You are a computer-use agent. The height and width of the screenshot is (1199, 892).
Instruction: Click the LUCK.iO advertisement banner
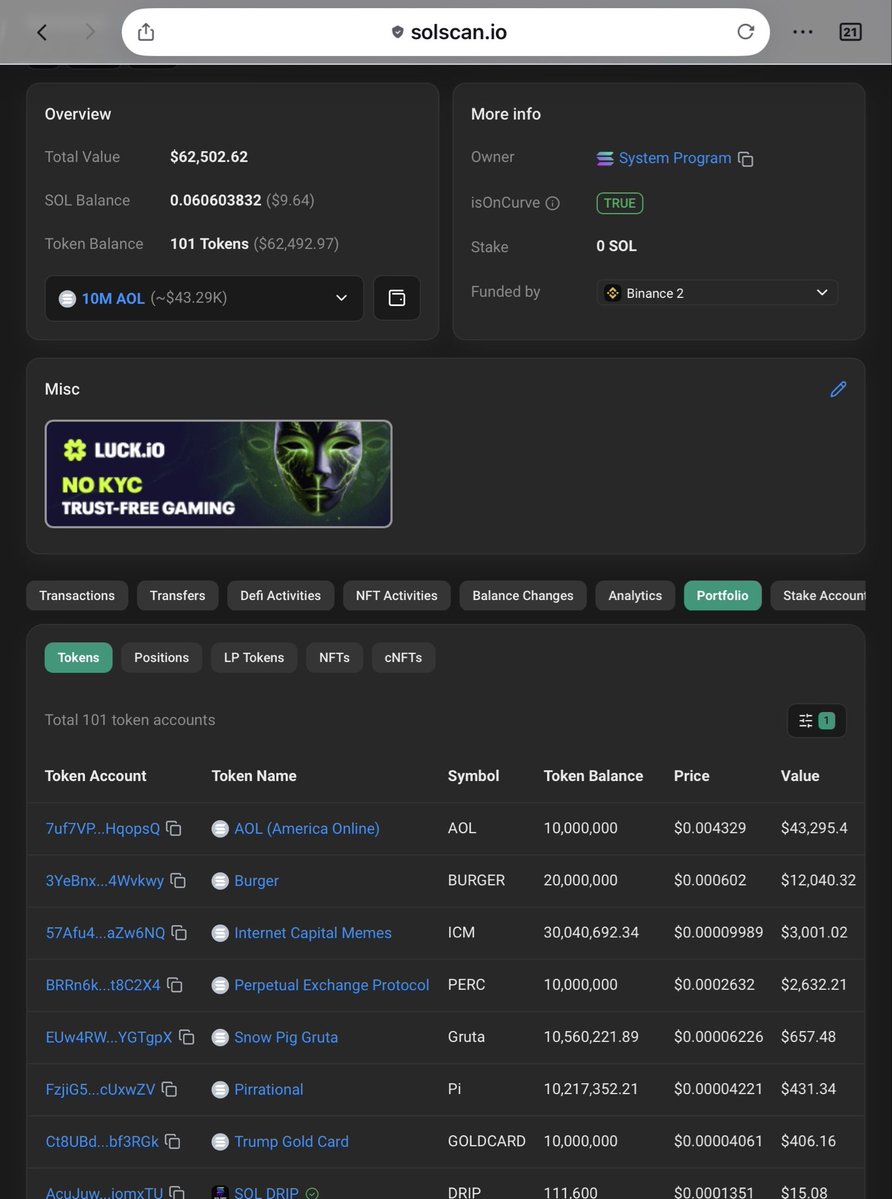point(218,473)
